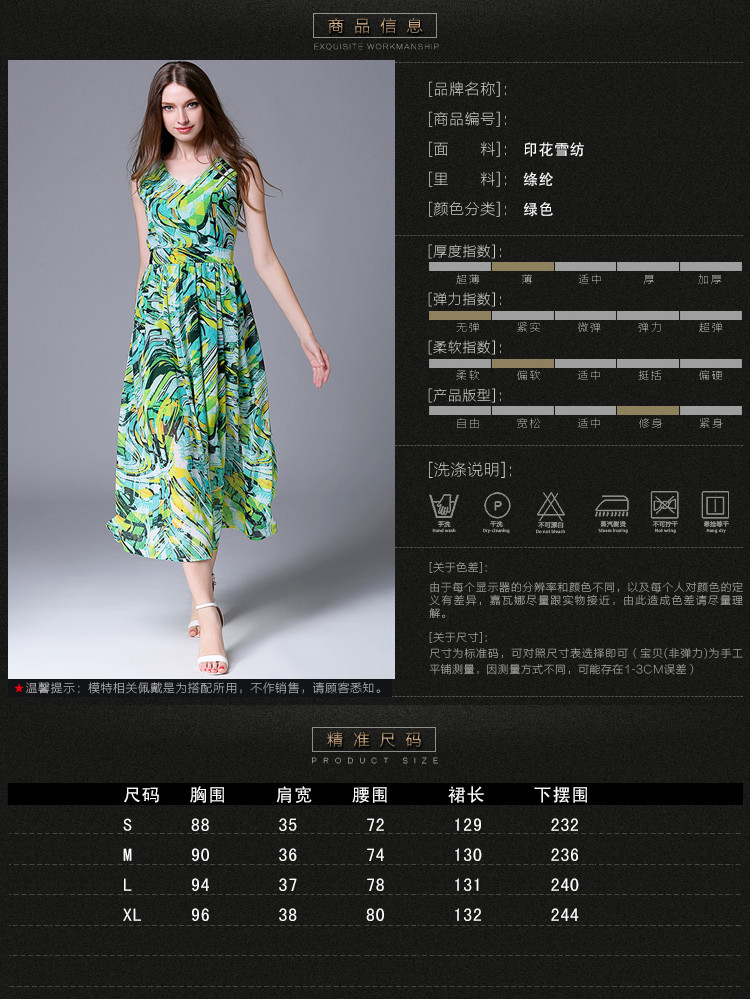Click the 尺码 column header
The image size is (750, 999).
point(141,795)
